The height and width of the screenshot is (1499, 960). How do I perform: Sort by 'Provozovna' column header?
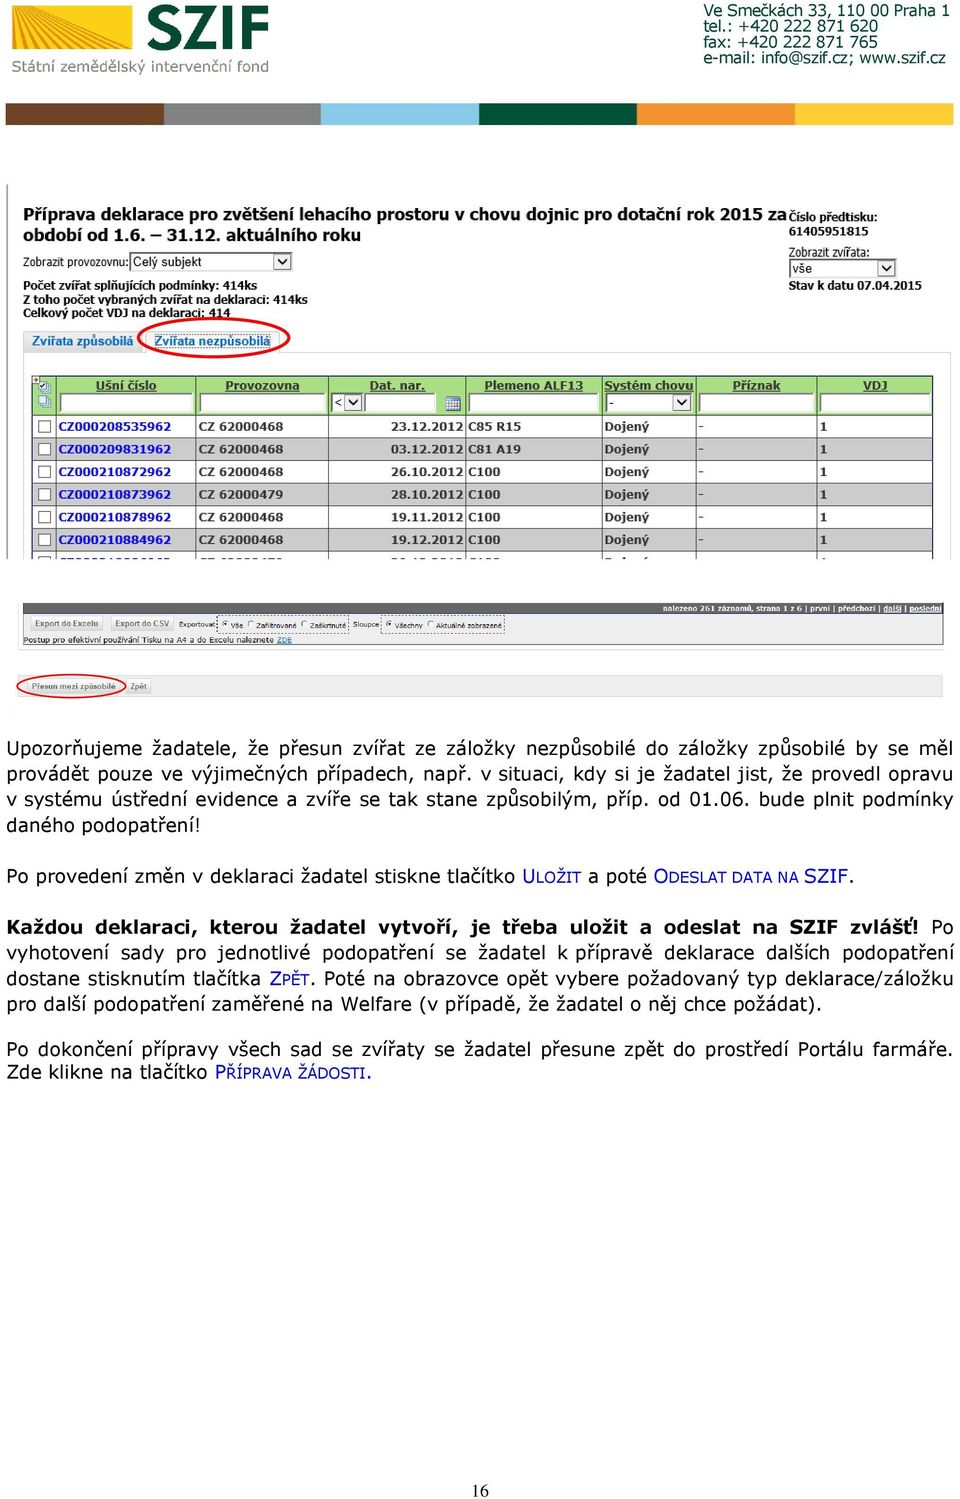[x=262, y=385]
